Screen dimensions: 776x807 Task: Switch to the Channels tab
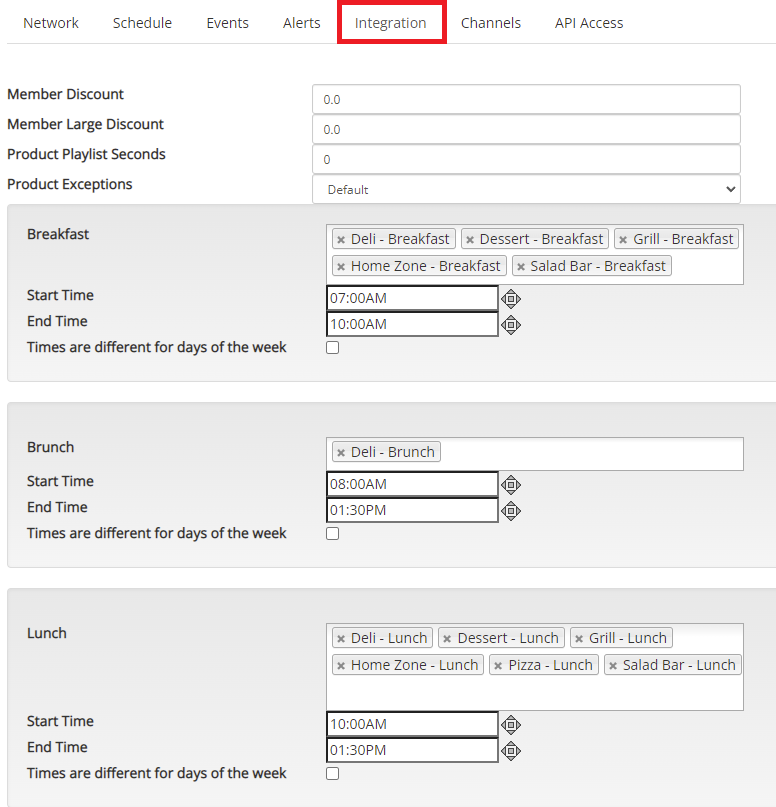490,23
